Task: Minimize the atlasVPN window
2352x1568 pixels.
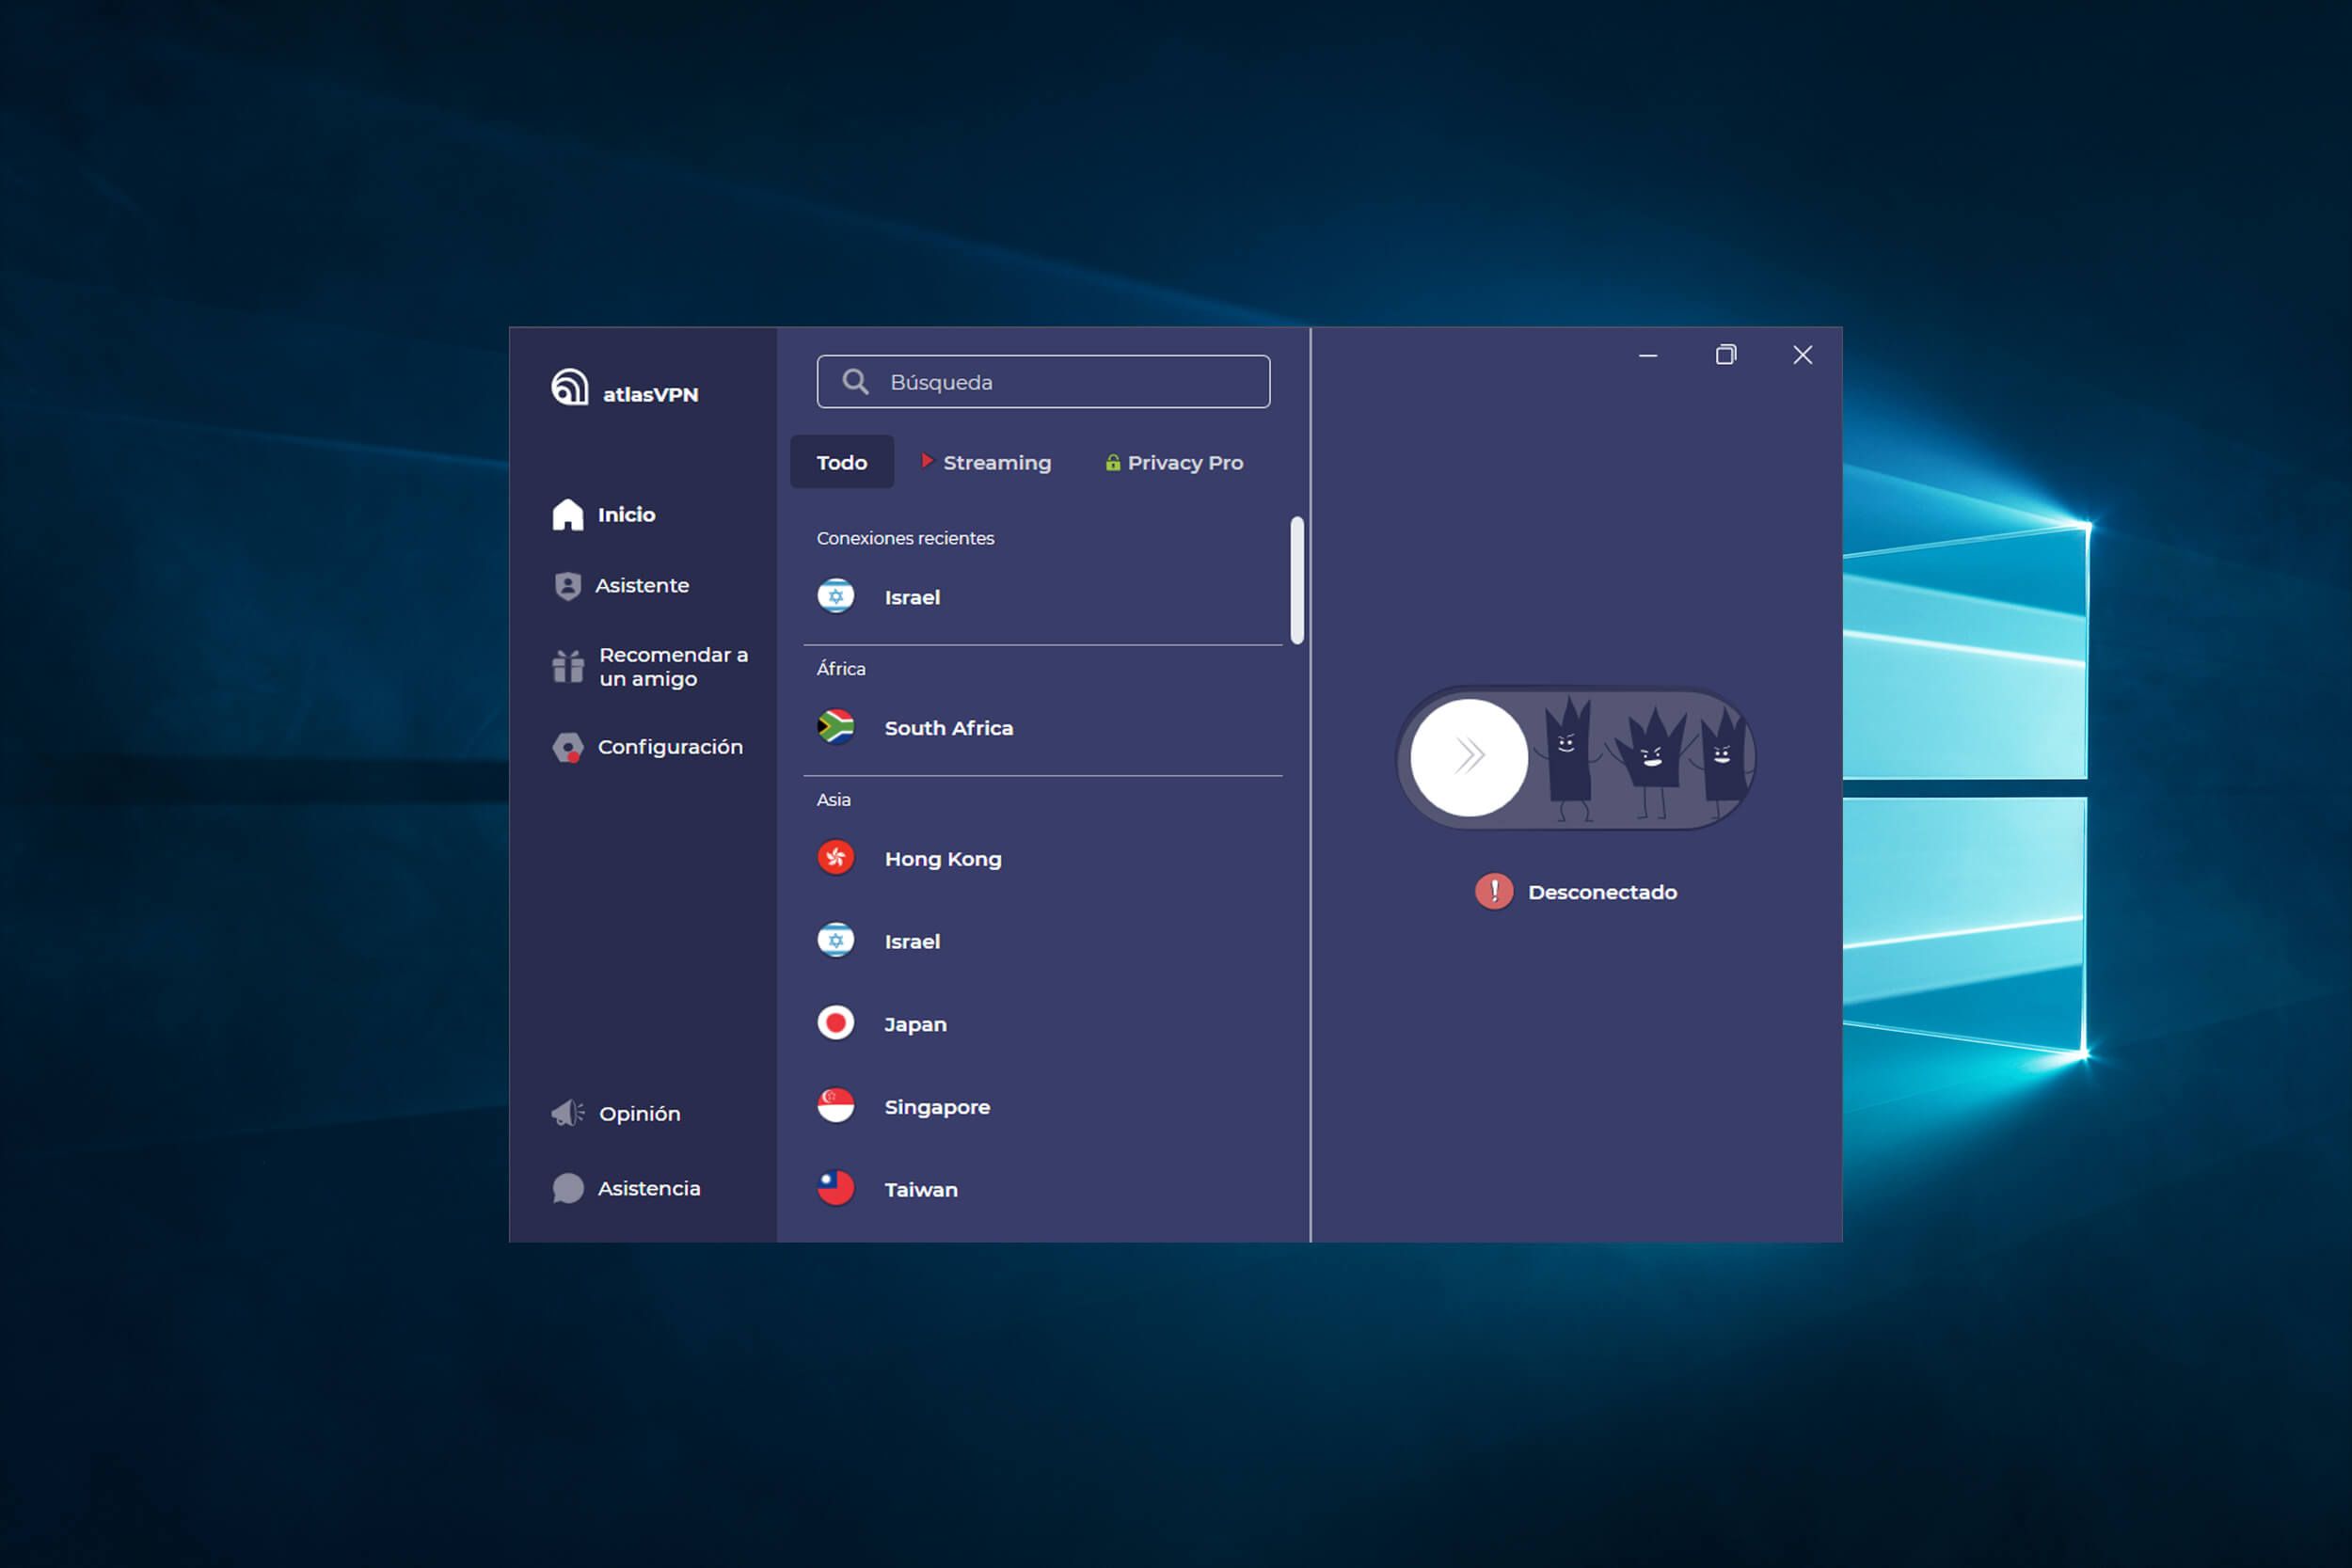Action: (x=1648, y=355)
